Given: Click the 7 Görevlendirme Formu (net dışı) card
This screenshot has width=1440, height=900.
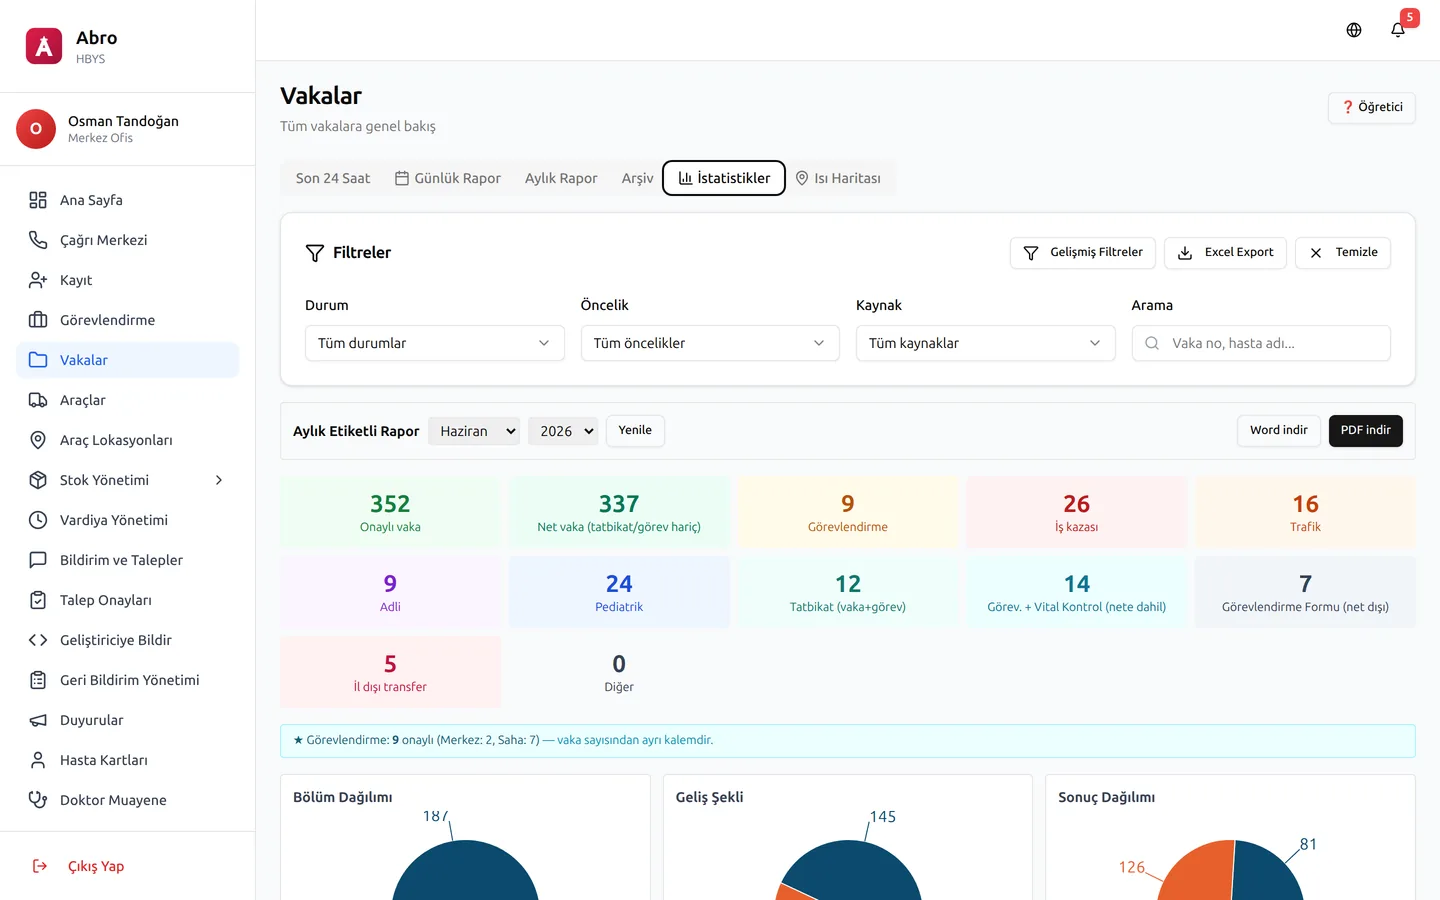Looking at the screenshot, I should click(1306, 592).
